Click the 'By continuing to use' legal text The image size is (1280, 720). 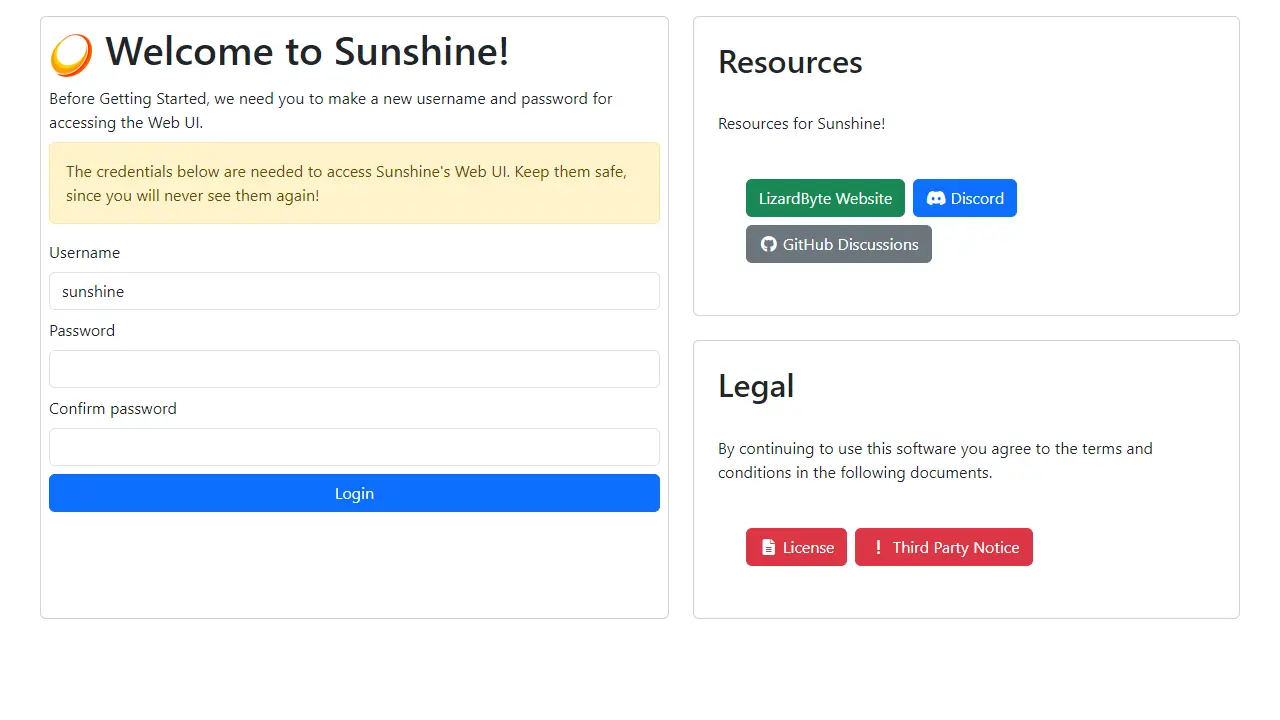[935, 460]
